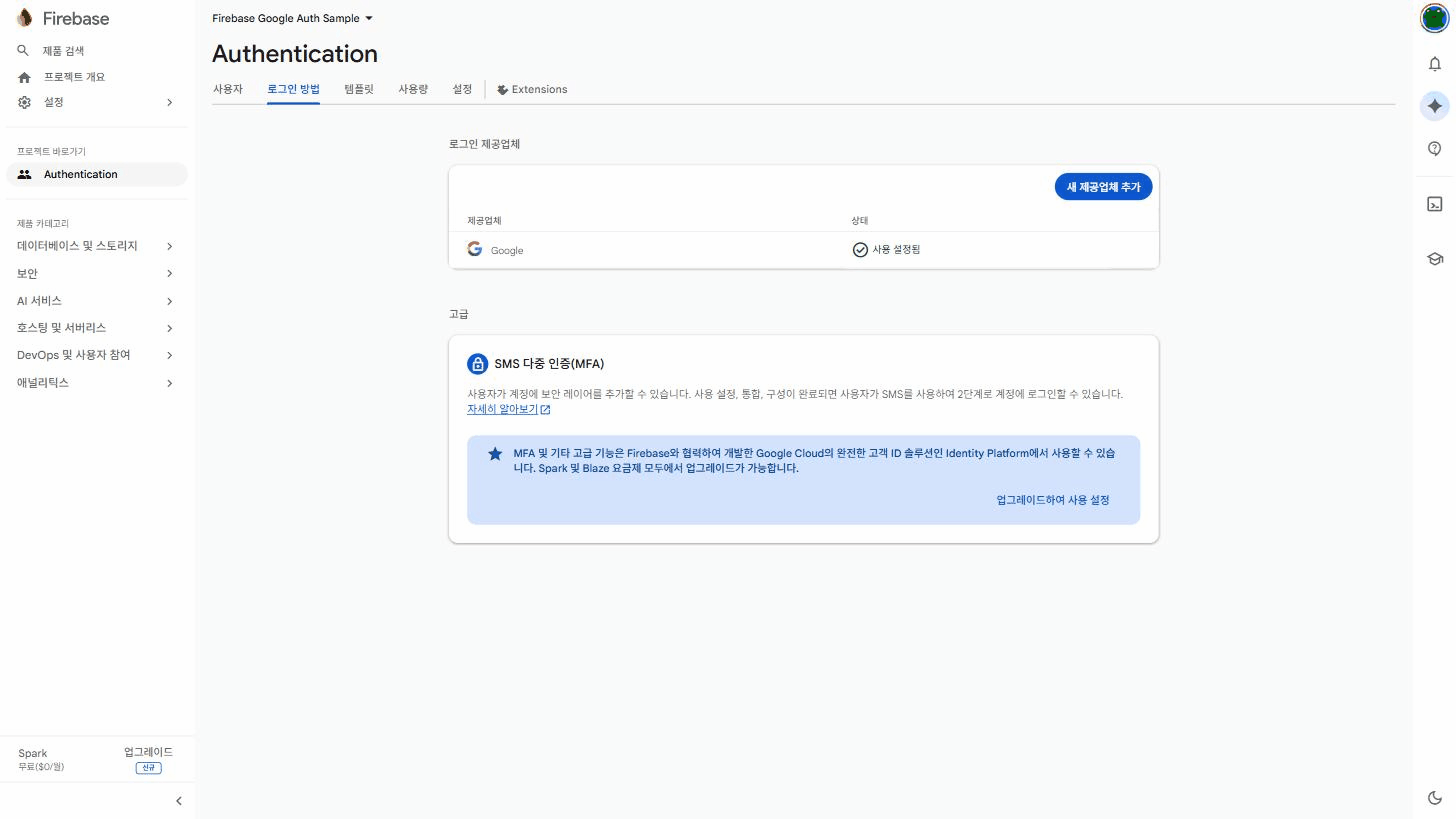Click the star icon in the upgrade banner
This screenshot has width=1456, height=819.
tap(495, 454)
